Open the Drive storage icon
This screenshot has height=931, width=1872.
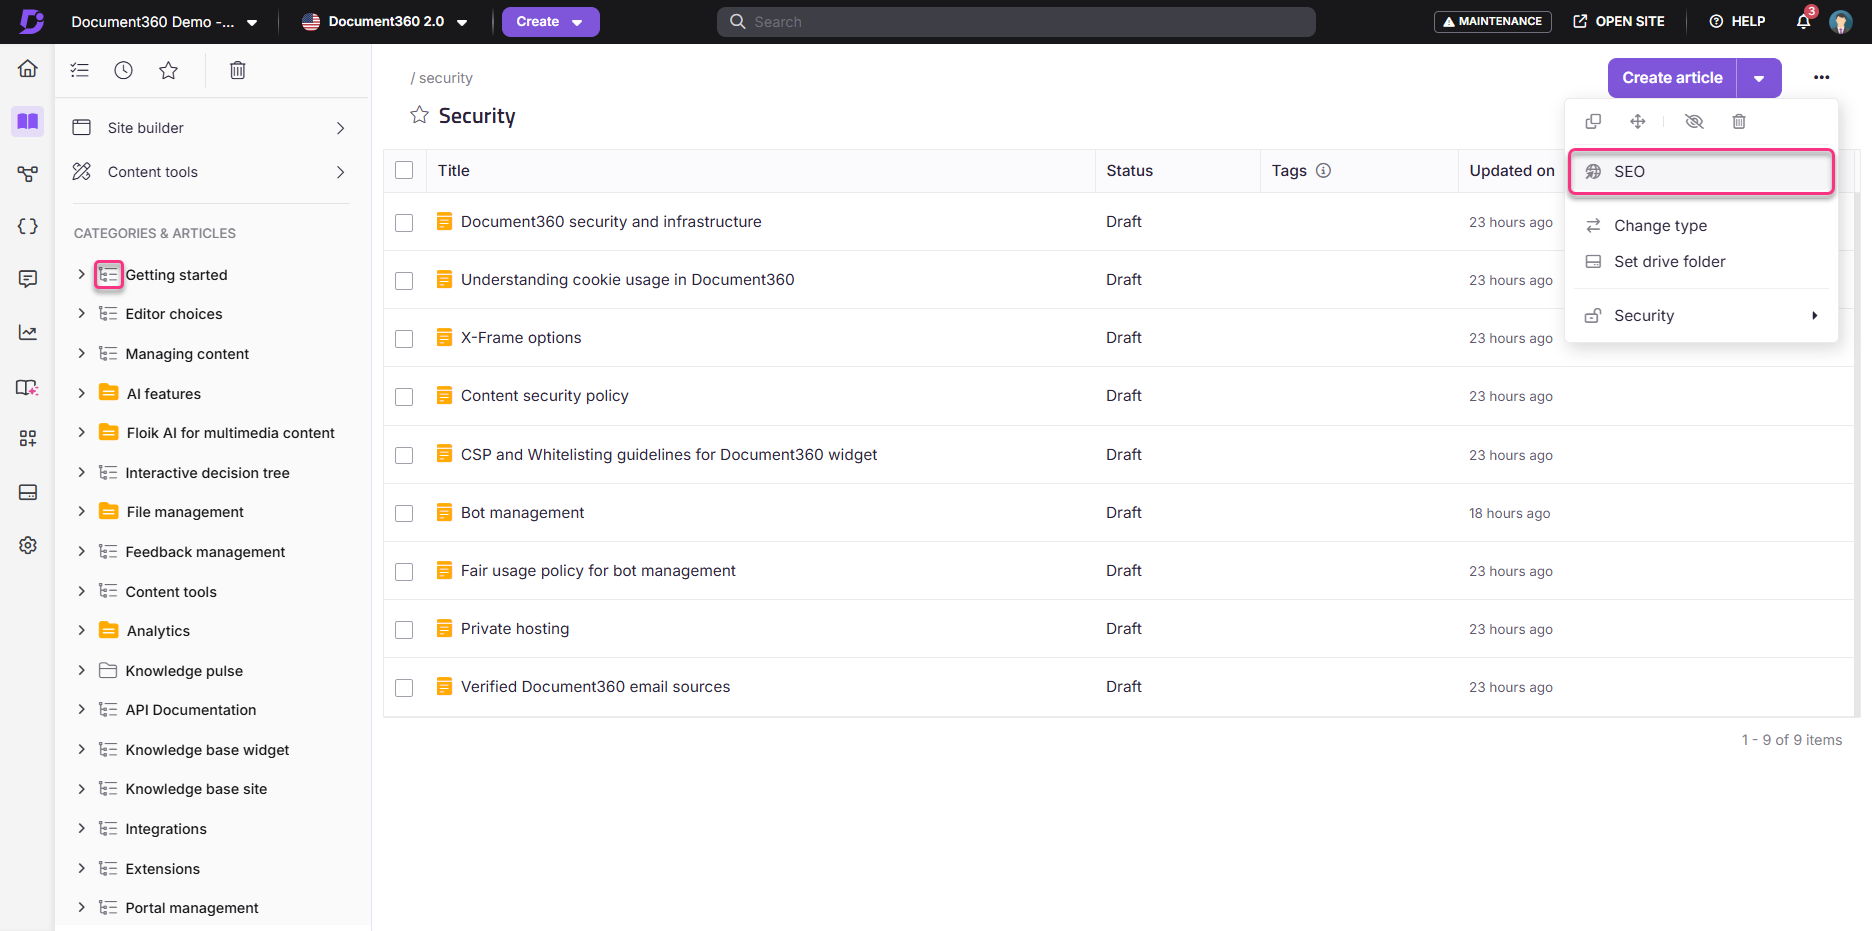(27, 492)
